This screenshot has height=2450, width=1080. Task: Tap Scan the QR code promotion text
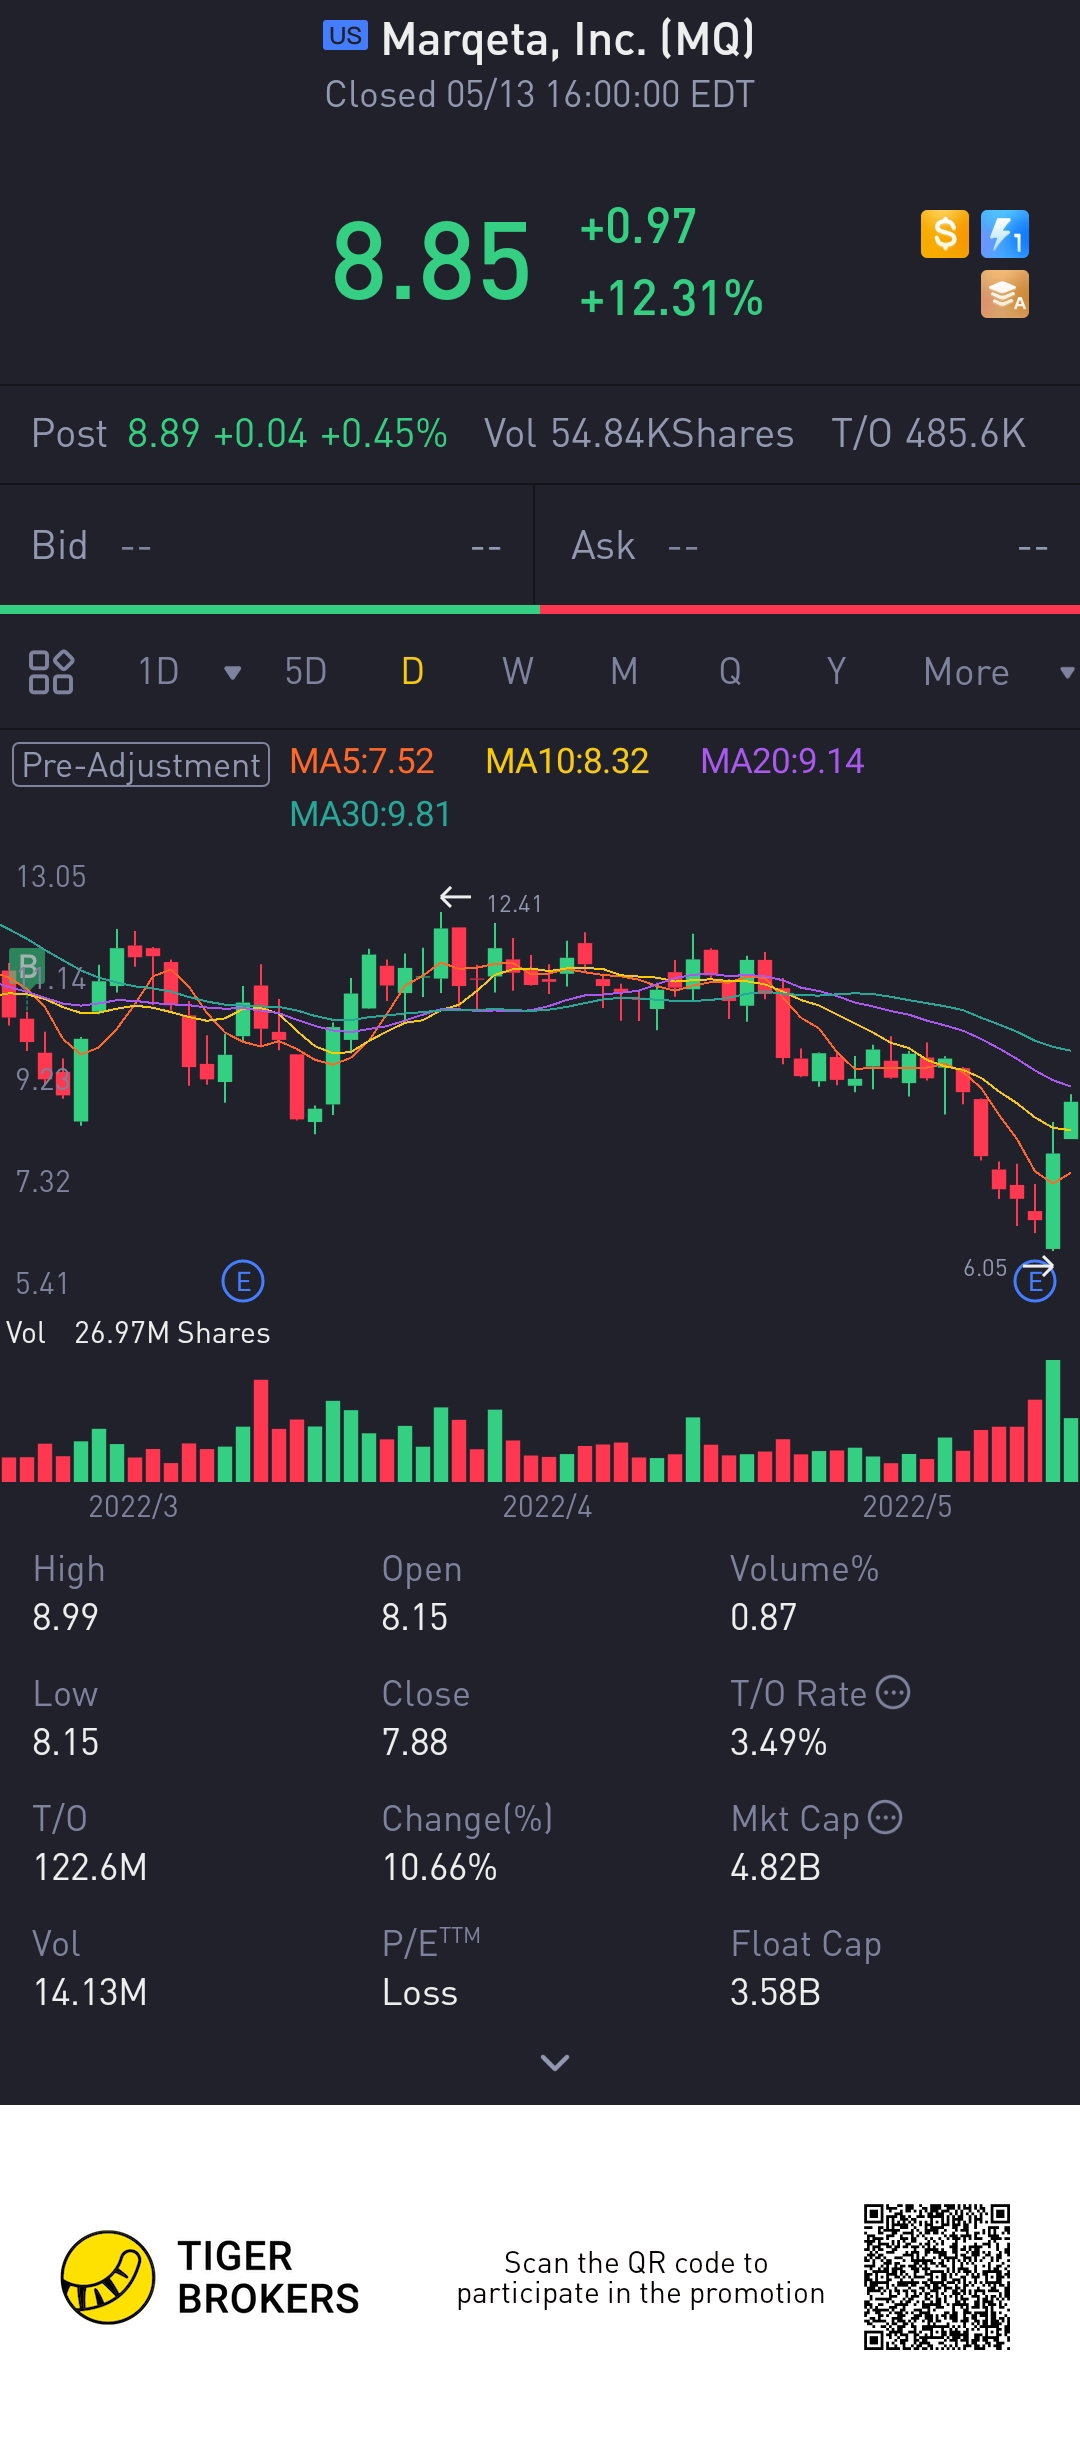click(641, 2277)
